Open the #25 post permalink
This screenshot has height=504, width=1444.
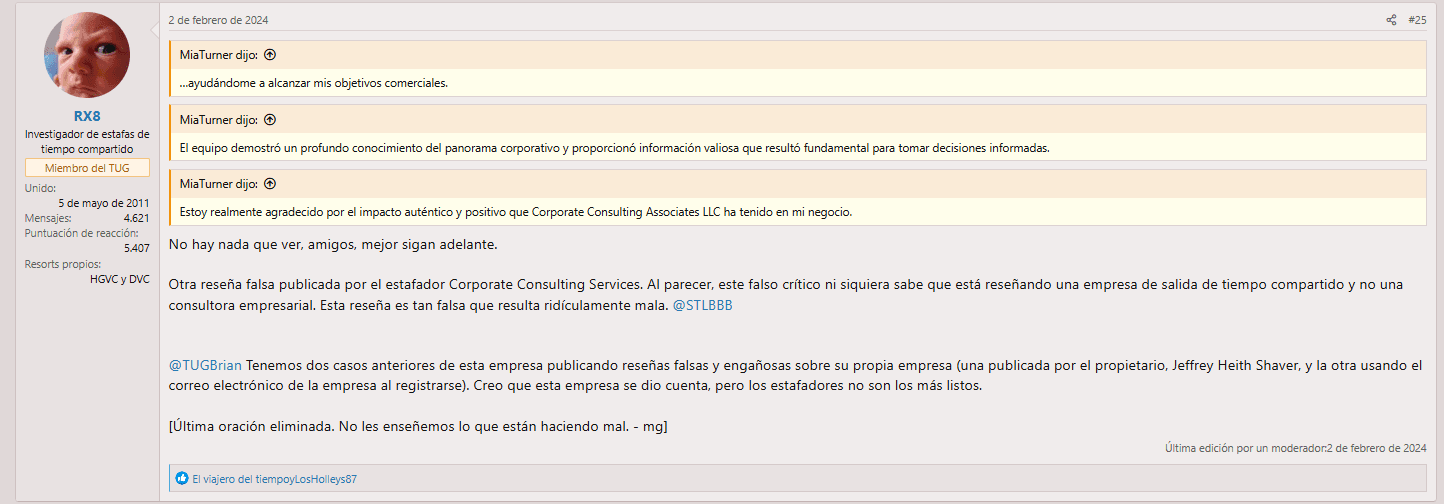[1417, 20]
